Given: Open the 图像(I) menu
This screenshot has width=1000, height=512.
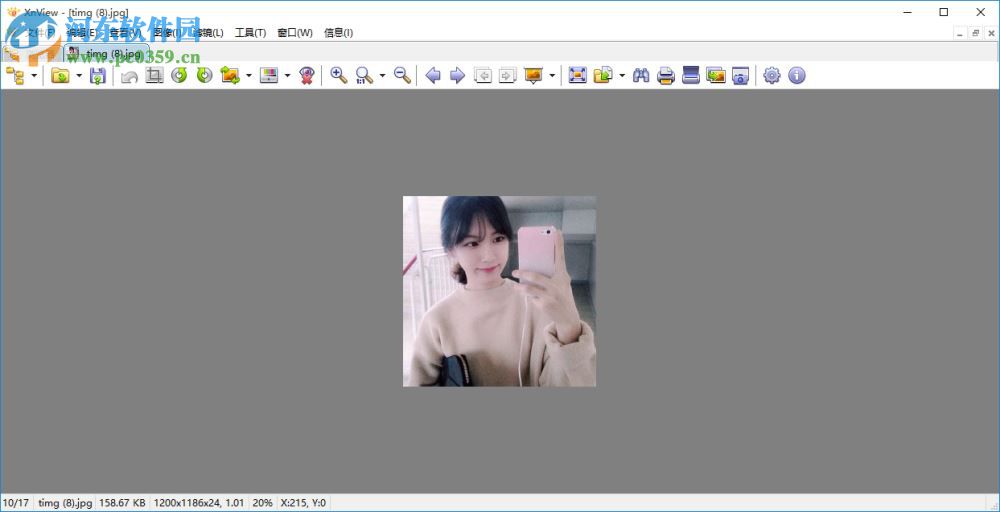Looking at the screenshot, I should (x=167, y=33).
